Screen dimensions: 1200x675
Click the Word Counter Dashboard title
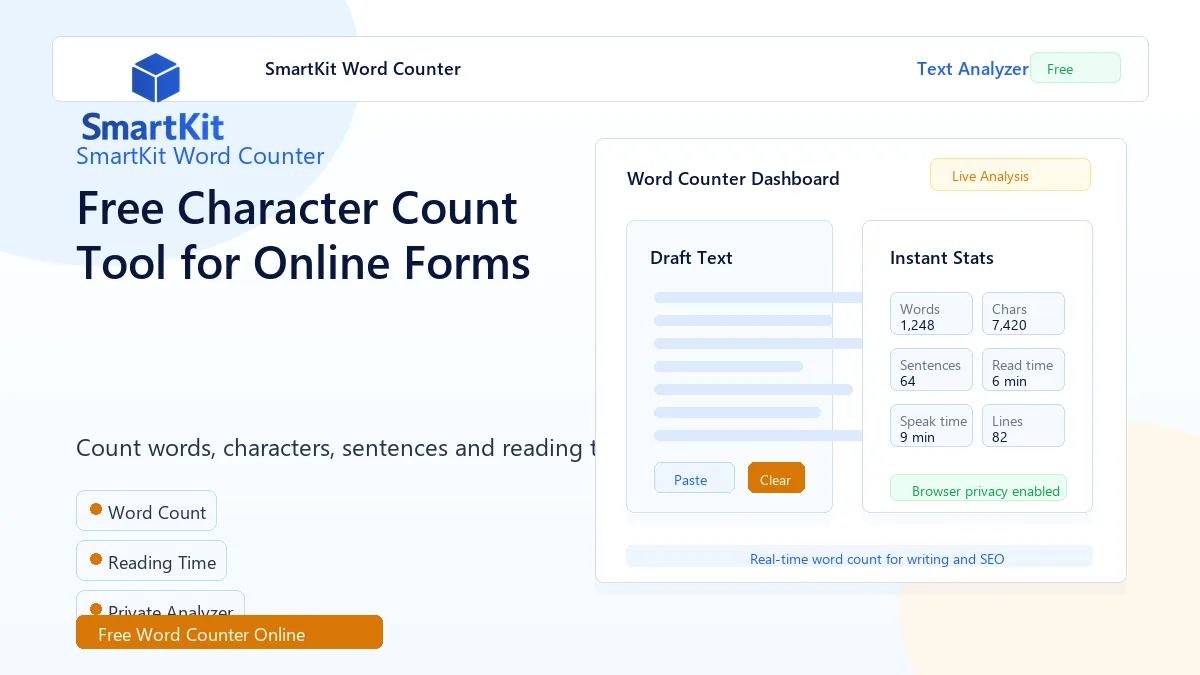click(733, 178)
